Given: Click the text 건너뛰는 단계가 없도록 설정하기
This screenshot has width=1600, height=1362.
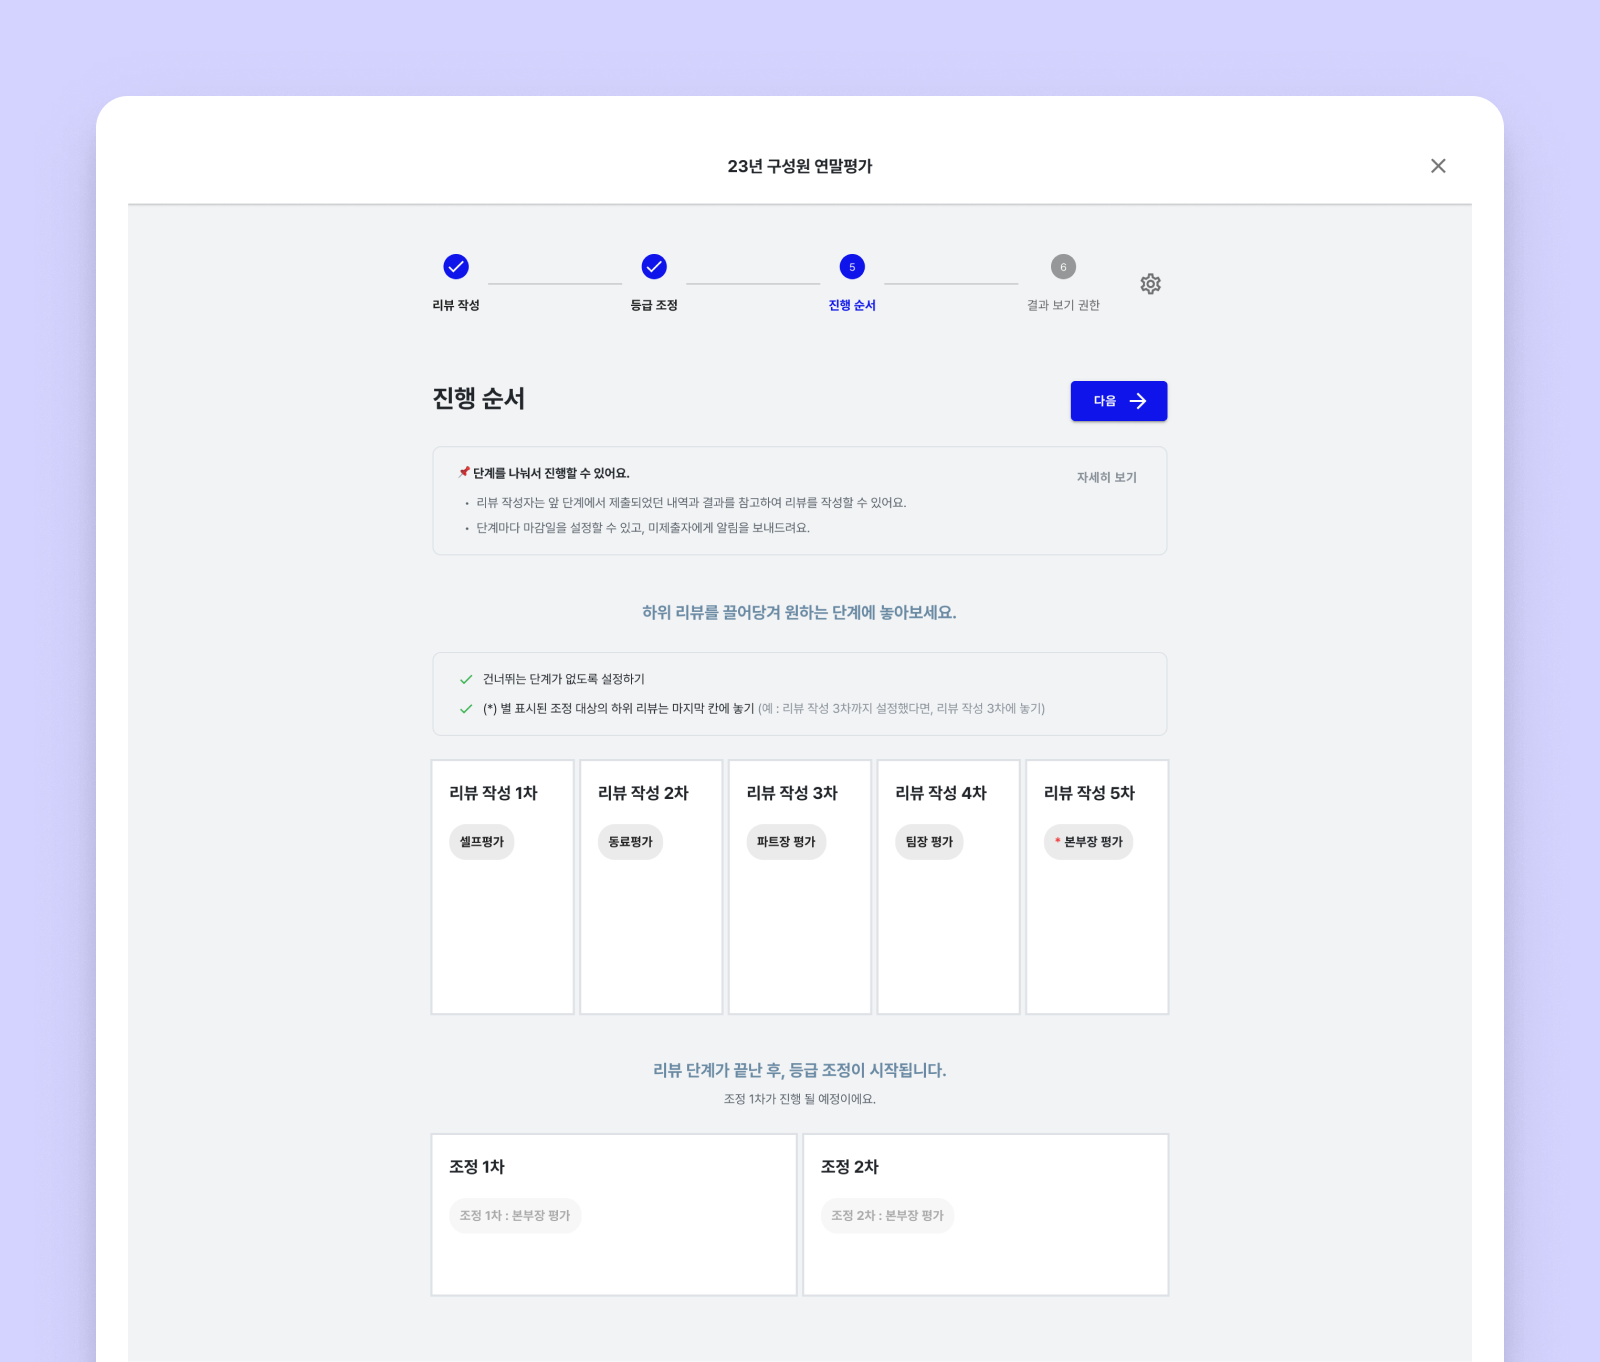Looking at the screenshot, I should point(564,679).
